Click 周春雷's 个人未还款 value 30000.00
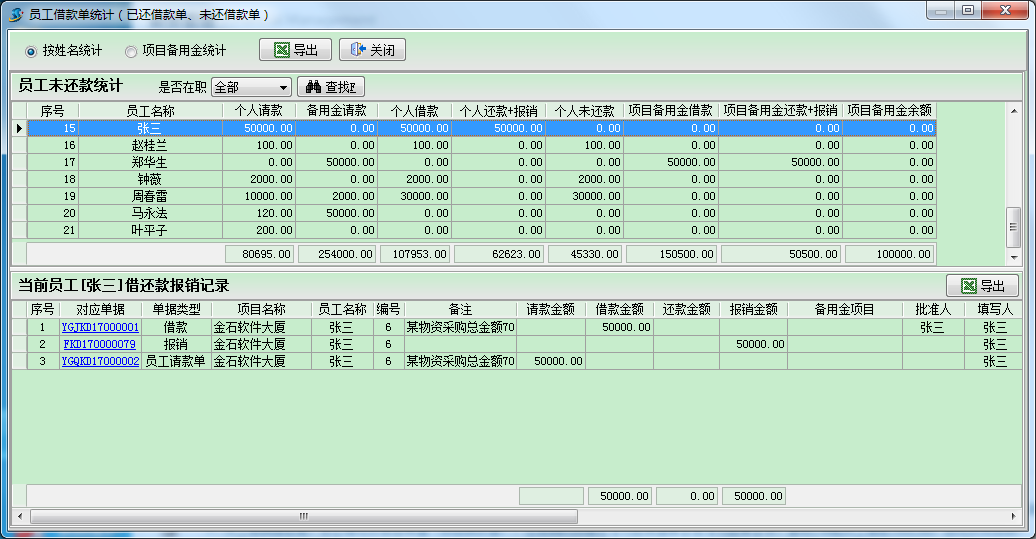The height and width of the screenshot is (539, 1036). (584, 196)
